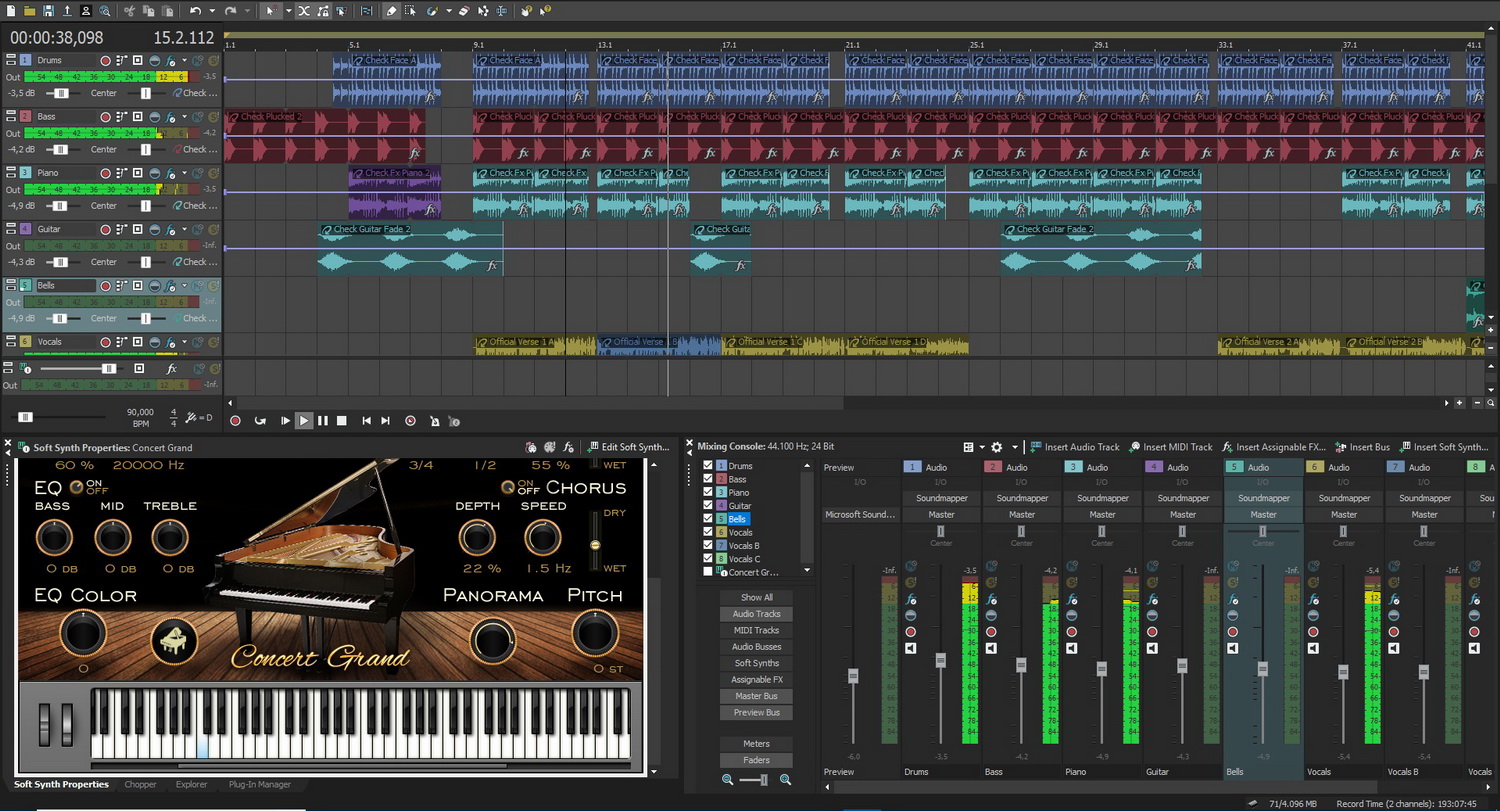
Task: Switch to the Chopper tab
Action: click(140, 784)
